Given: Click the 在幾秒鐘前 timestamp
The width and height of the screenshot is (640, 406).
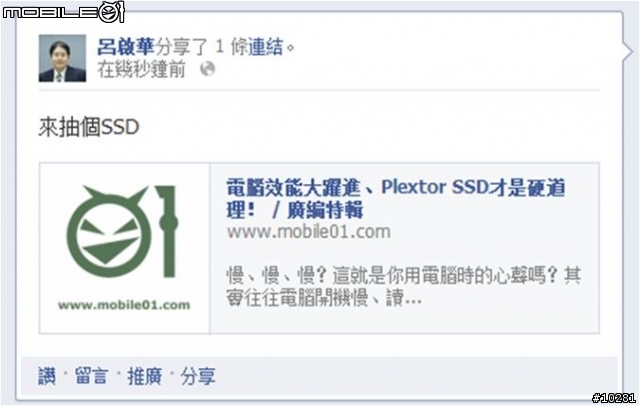Looking at the screenshot, I should click(x=141, y=69).
